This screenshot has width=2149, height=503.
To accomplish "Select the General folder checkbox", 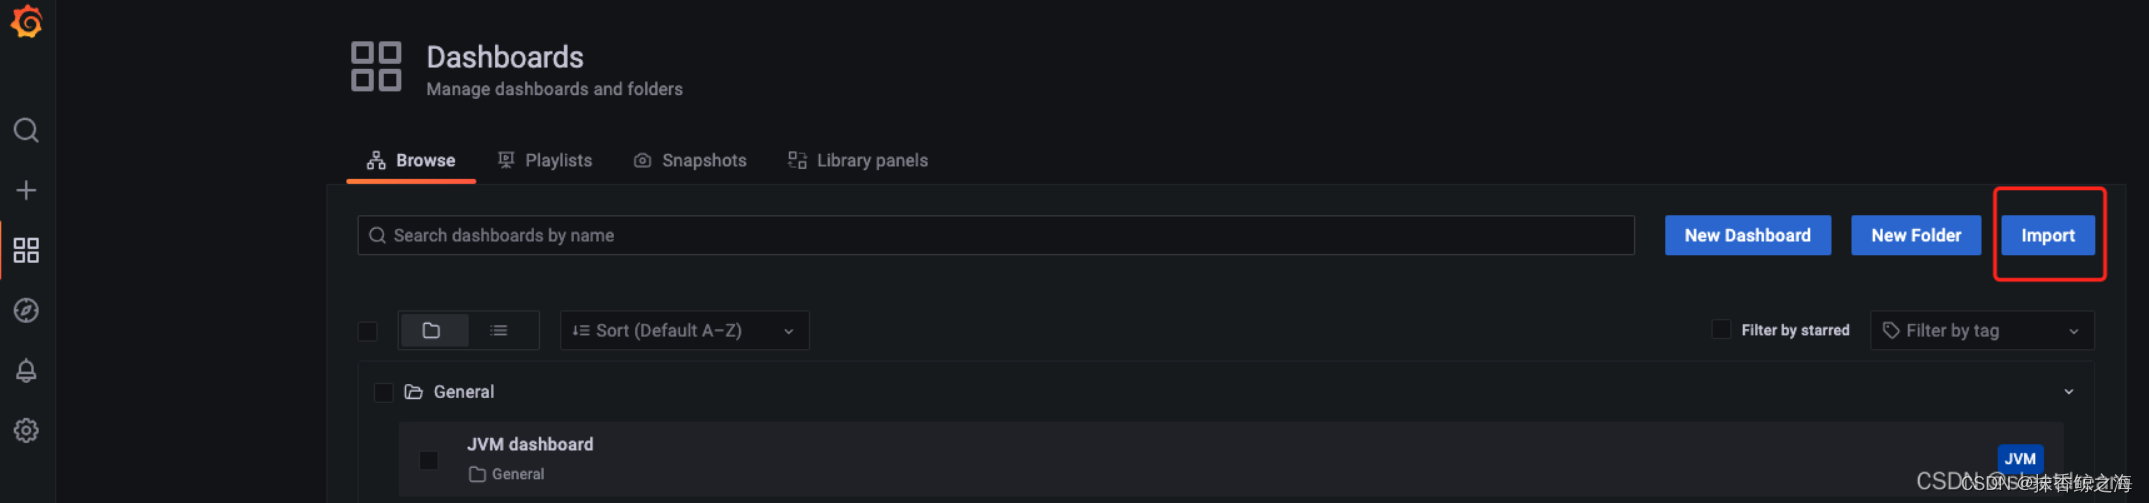I will (x=383, y=392).
